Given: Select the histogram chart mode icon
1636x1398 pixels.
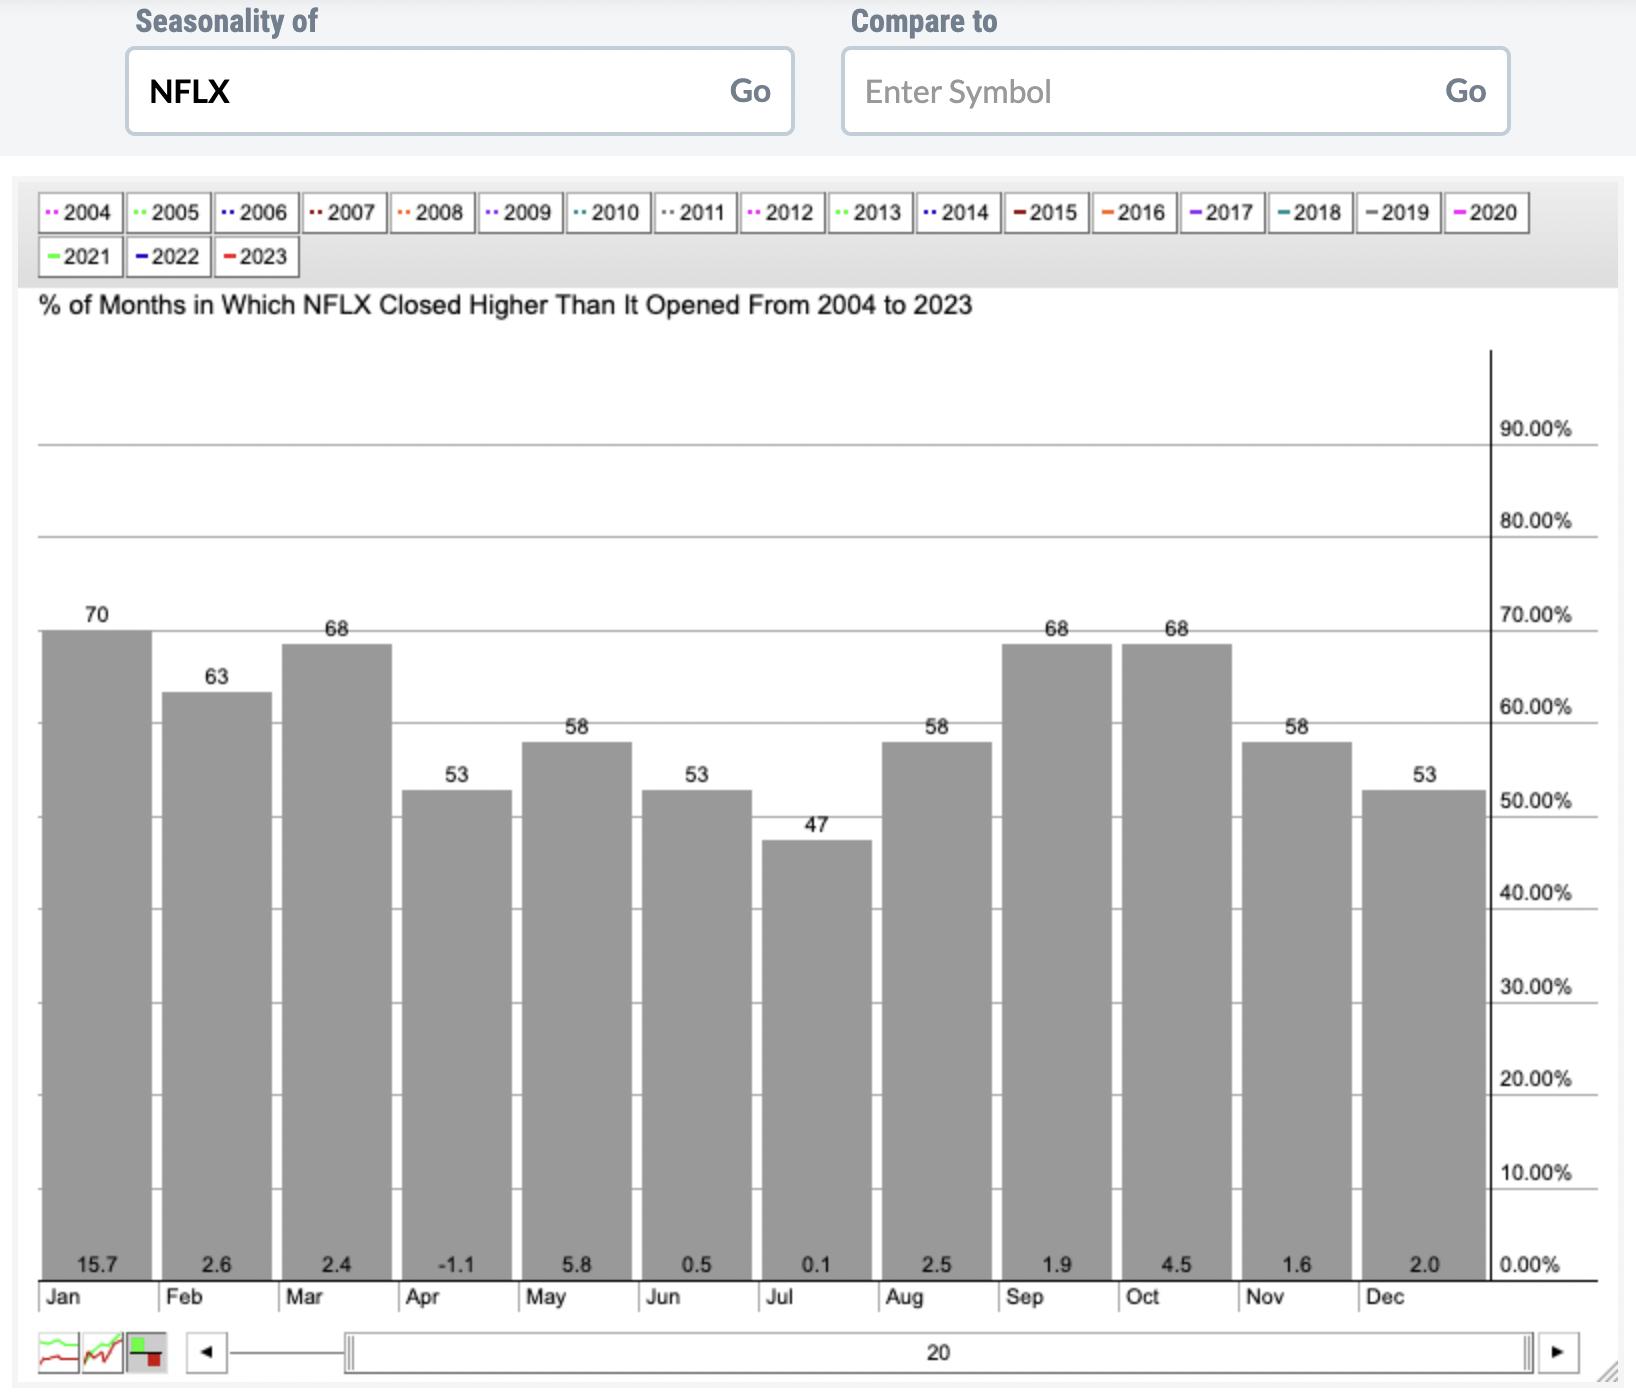Looking at the screenshot, I should pos(146,1353).
